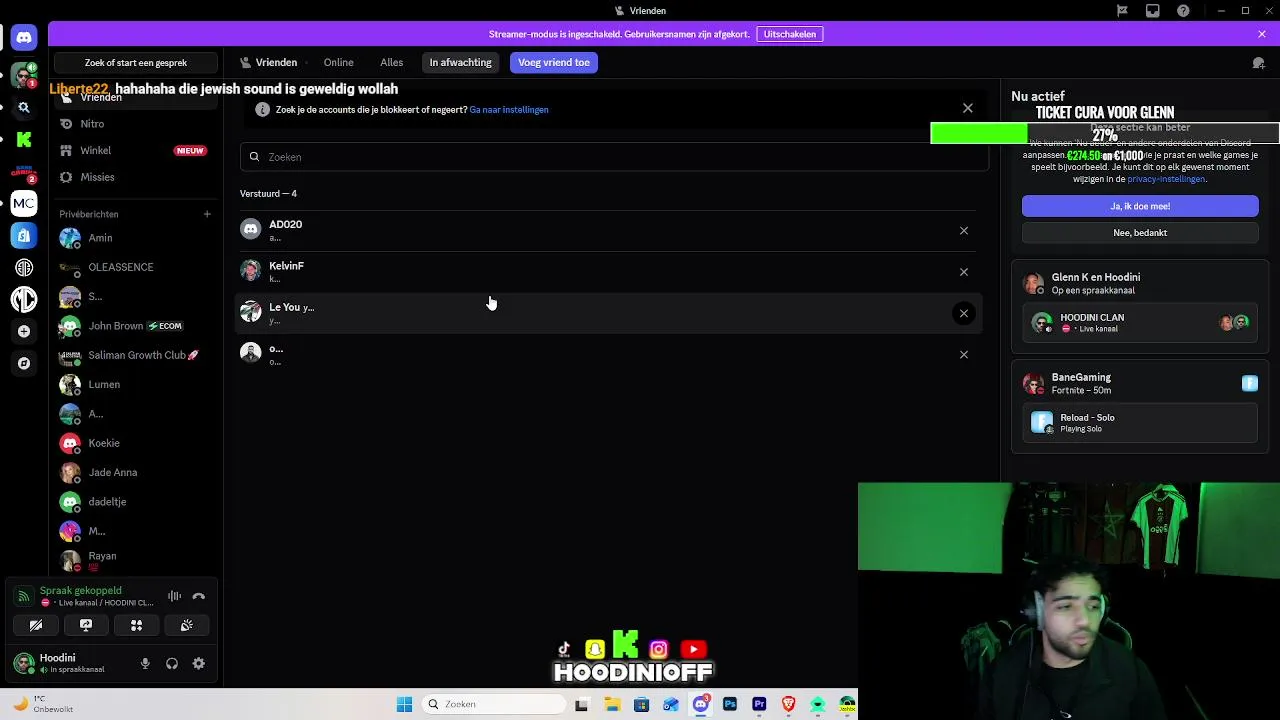Click Ja, ik doe mee! button
1280x720 pixels.
point(1140,206)
